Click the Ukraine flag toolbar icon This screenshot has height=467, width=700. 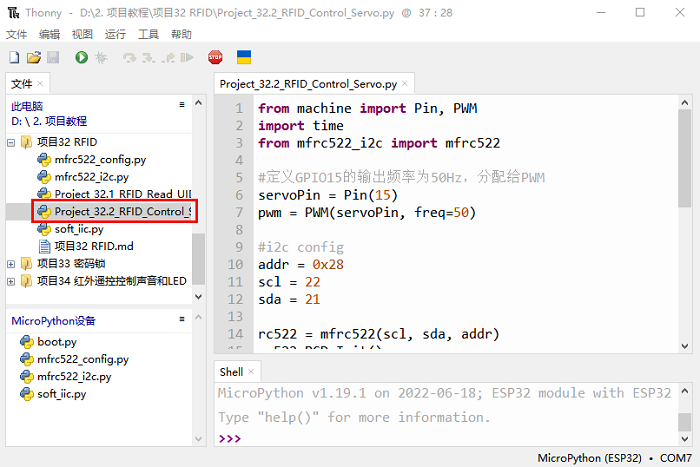point(244,58)
